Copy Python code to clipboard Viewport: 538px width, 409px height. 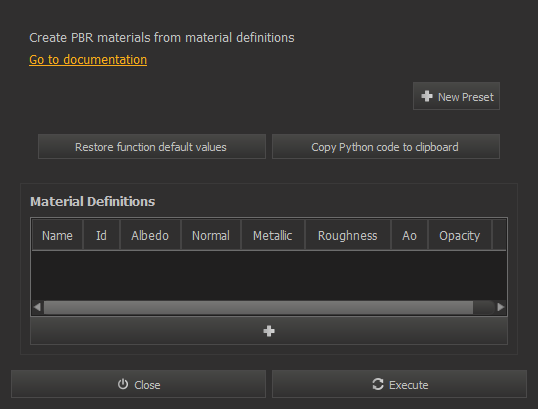coord(386,147)
